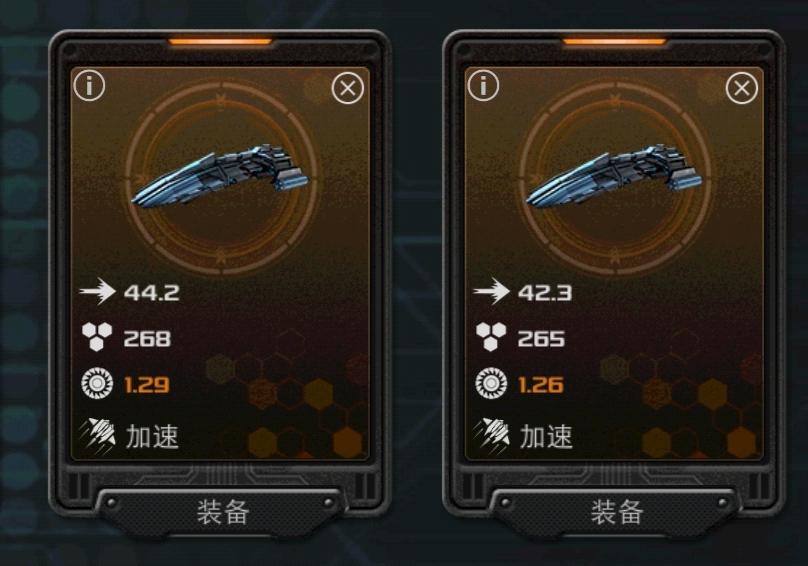
Task: Tap the hexagon cargo icon beside 268
Action: [97, 337]
